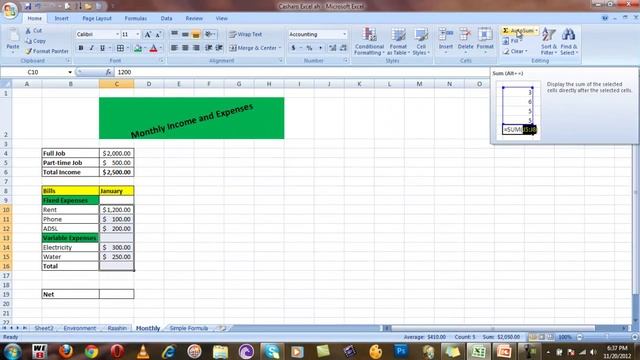Click the AutoSum button
This screenshot has height=360, width=640.
pos(520,31)
